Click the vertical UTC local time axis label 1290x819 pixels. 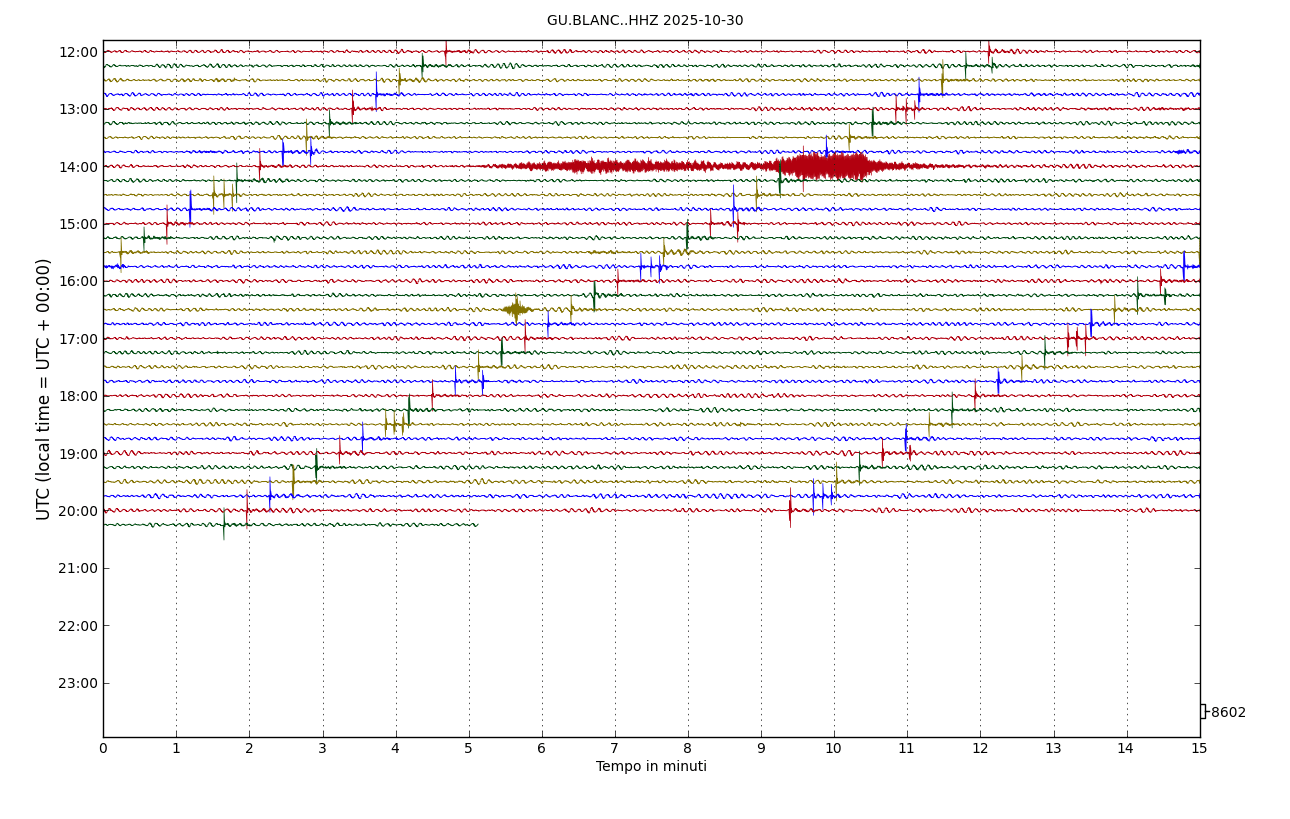coord(44,389)
